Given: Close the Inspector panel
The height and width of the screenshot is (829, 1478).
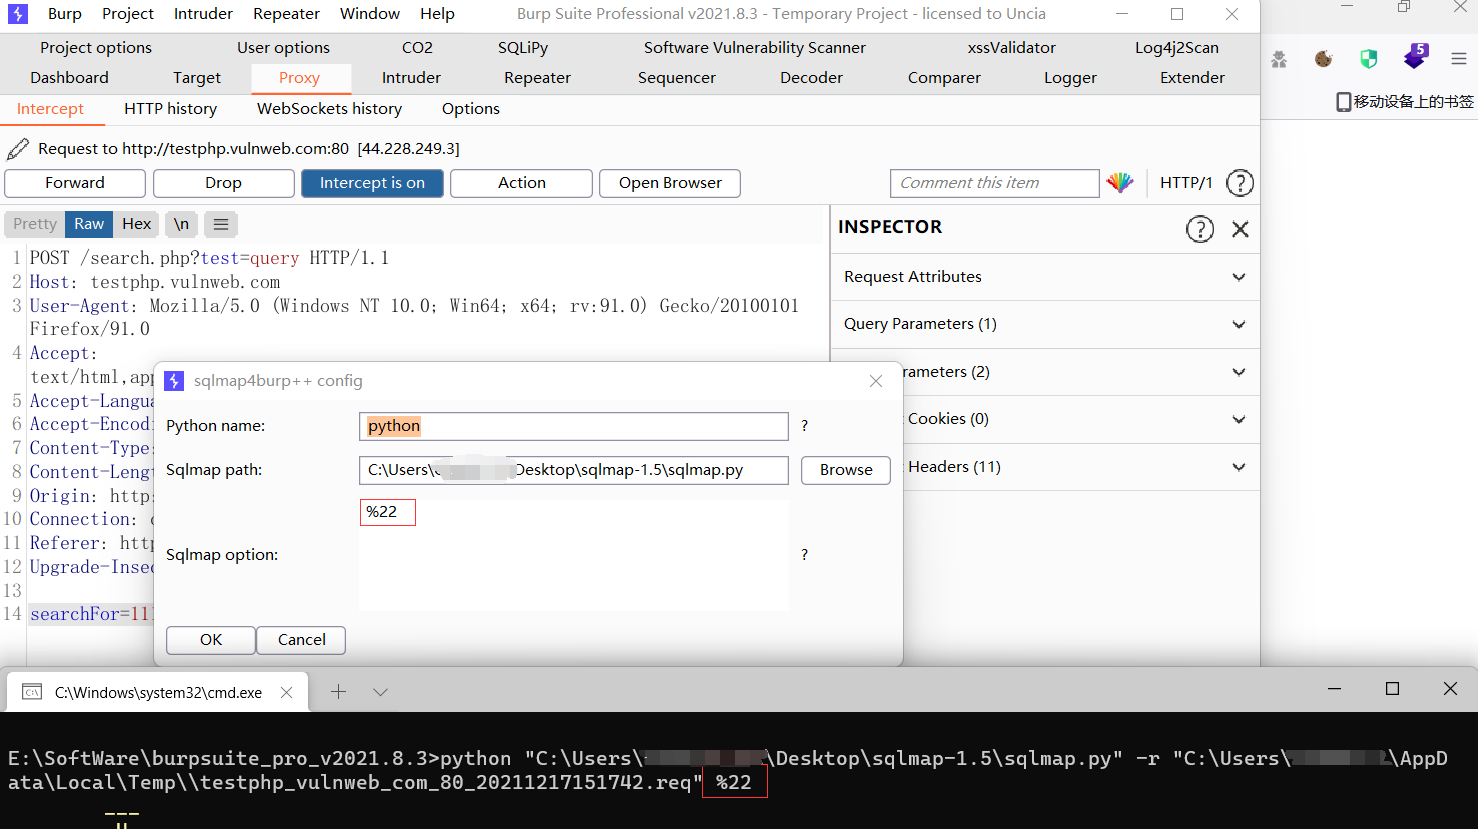Looking at the screenshot, I should click(x=1240, y=229).
